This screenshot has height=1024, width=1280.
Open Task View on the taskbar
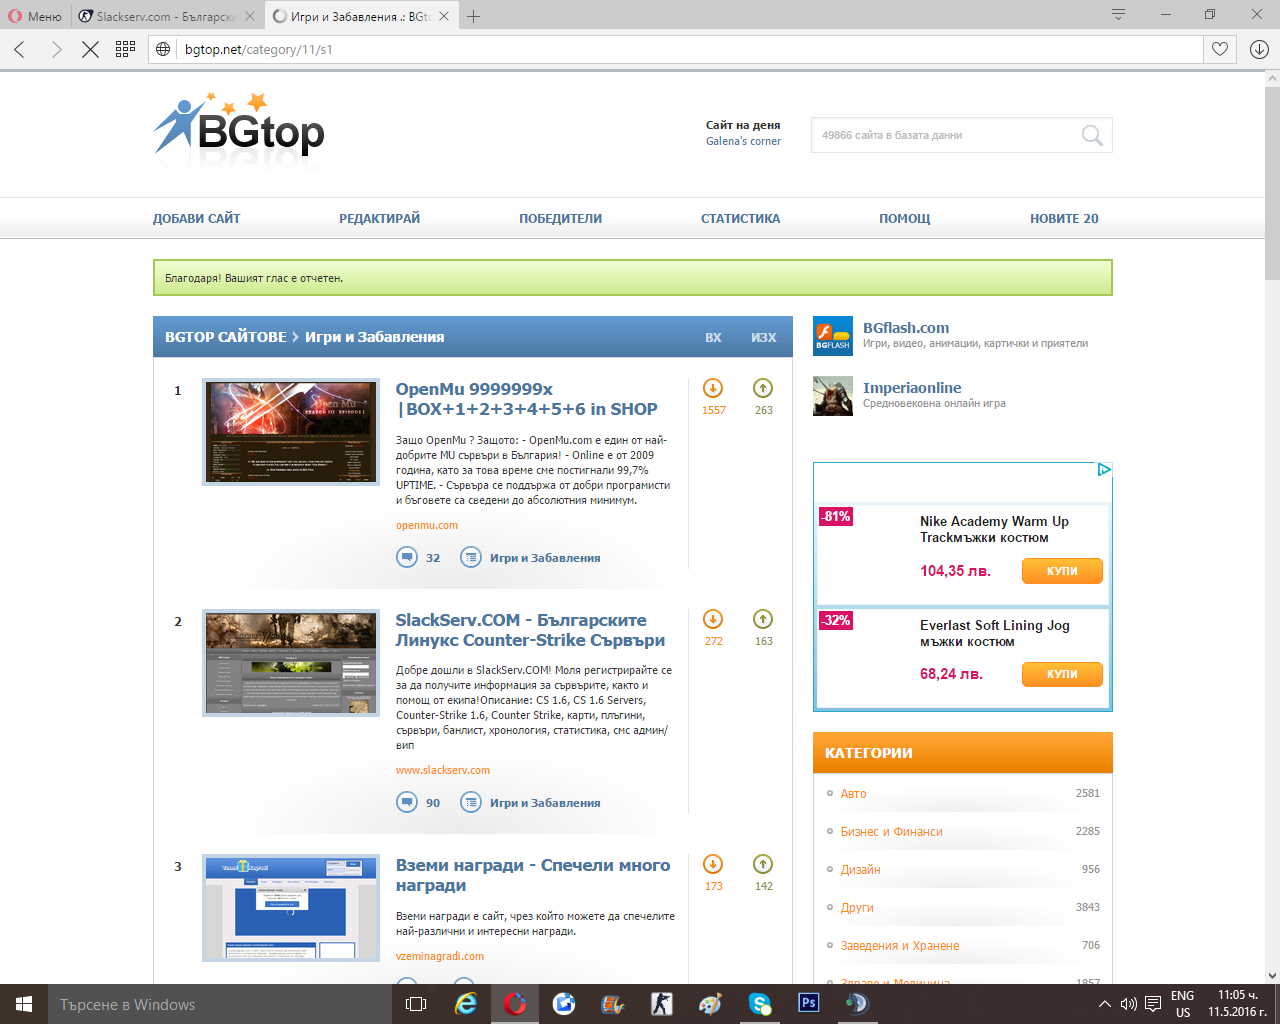coord(416,1004)
